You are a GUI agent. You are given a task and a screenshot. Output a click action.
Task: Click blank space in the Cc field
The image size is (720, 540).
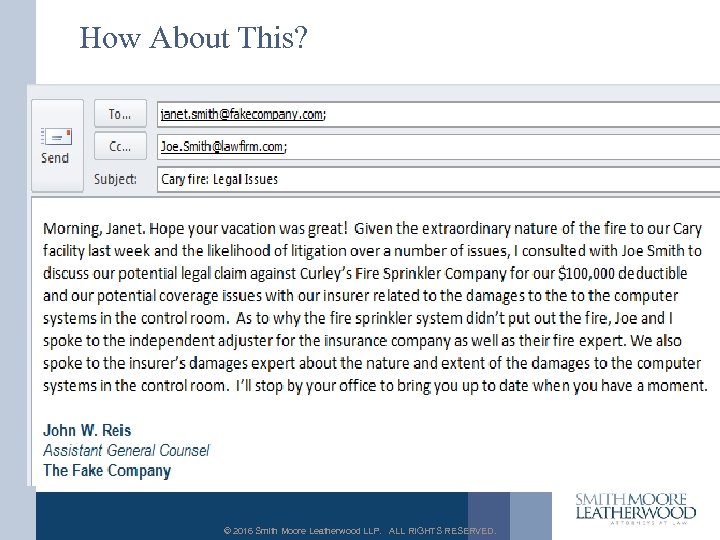tap(500, 147)
